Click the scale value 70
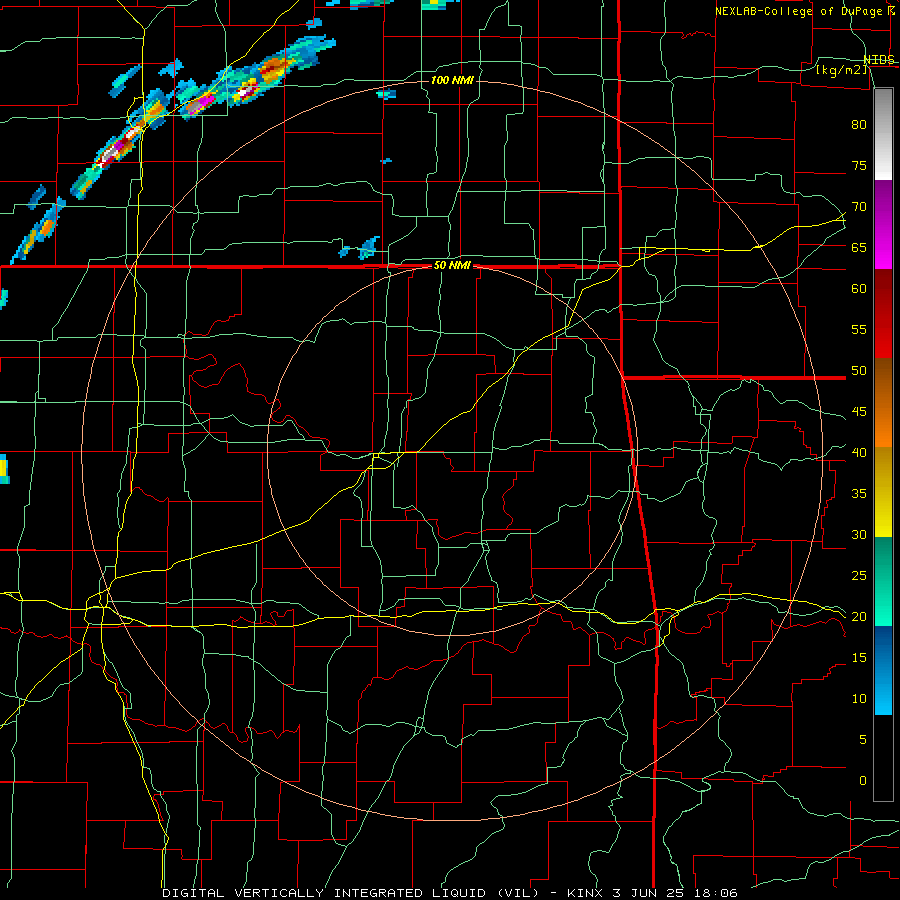This screenshot has width=900, height=900. (x=859, y=207)
